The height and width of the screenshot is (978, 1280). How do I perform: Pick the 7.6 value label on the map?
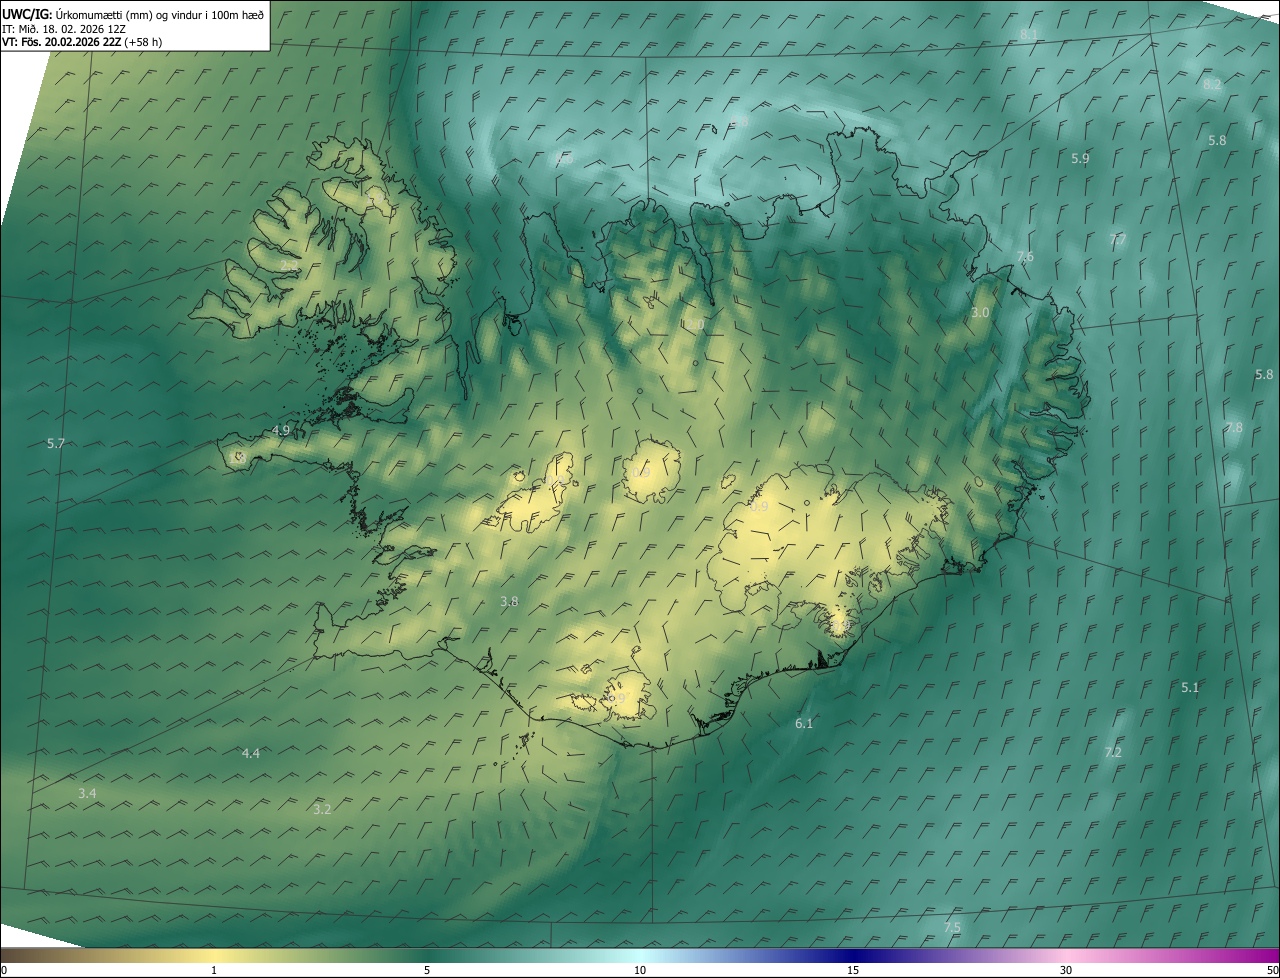(x=1025, y=257)
